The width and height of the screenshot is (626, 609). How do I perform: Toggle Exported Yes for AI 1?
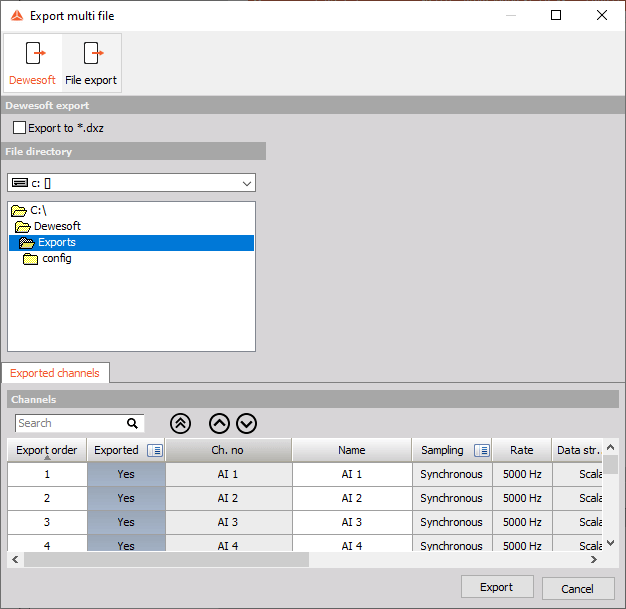126,474
